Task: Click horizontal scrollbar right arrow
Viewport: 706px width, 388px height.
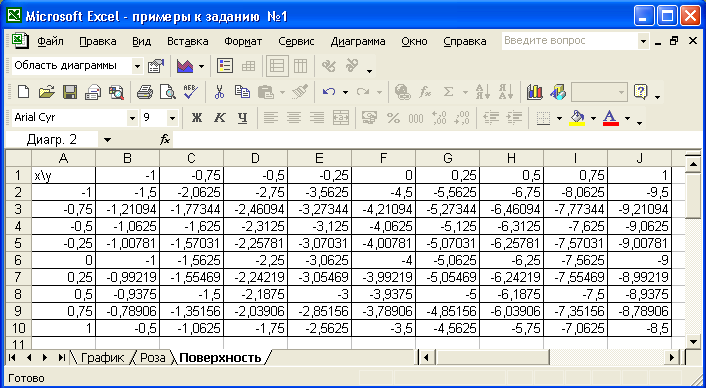Action: click(672, 358)
